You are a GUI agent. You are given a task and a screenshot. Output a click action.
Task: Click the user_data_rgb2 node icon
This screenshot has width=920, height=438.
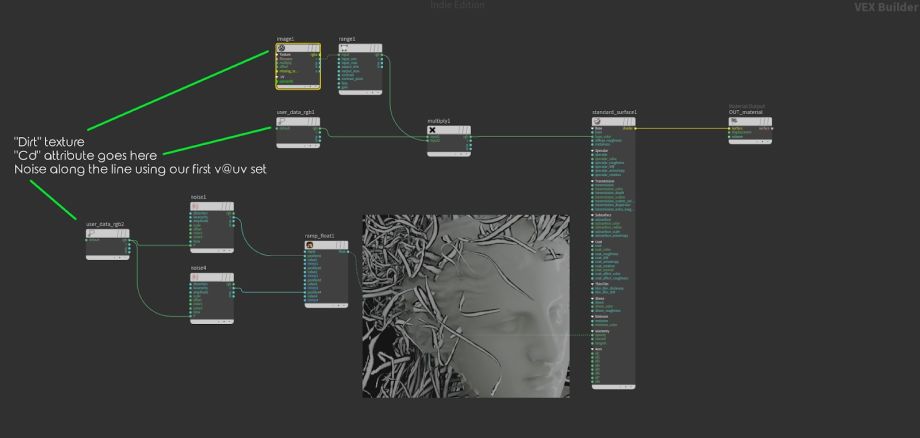tap(92, 234)
